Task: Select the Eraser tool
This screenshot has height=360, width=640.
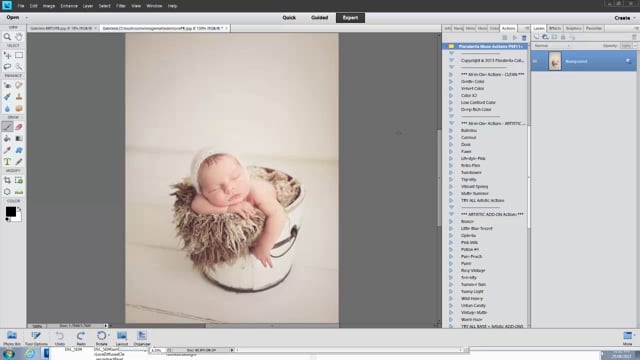Action: (x=19, y=127)
